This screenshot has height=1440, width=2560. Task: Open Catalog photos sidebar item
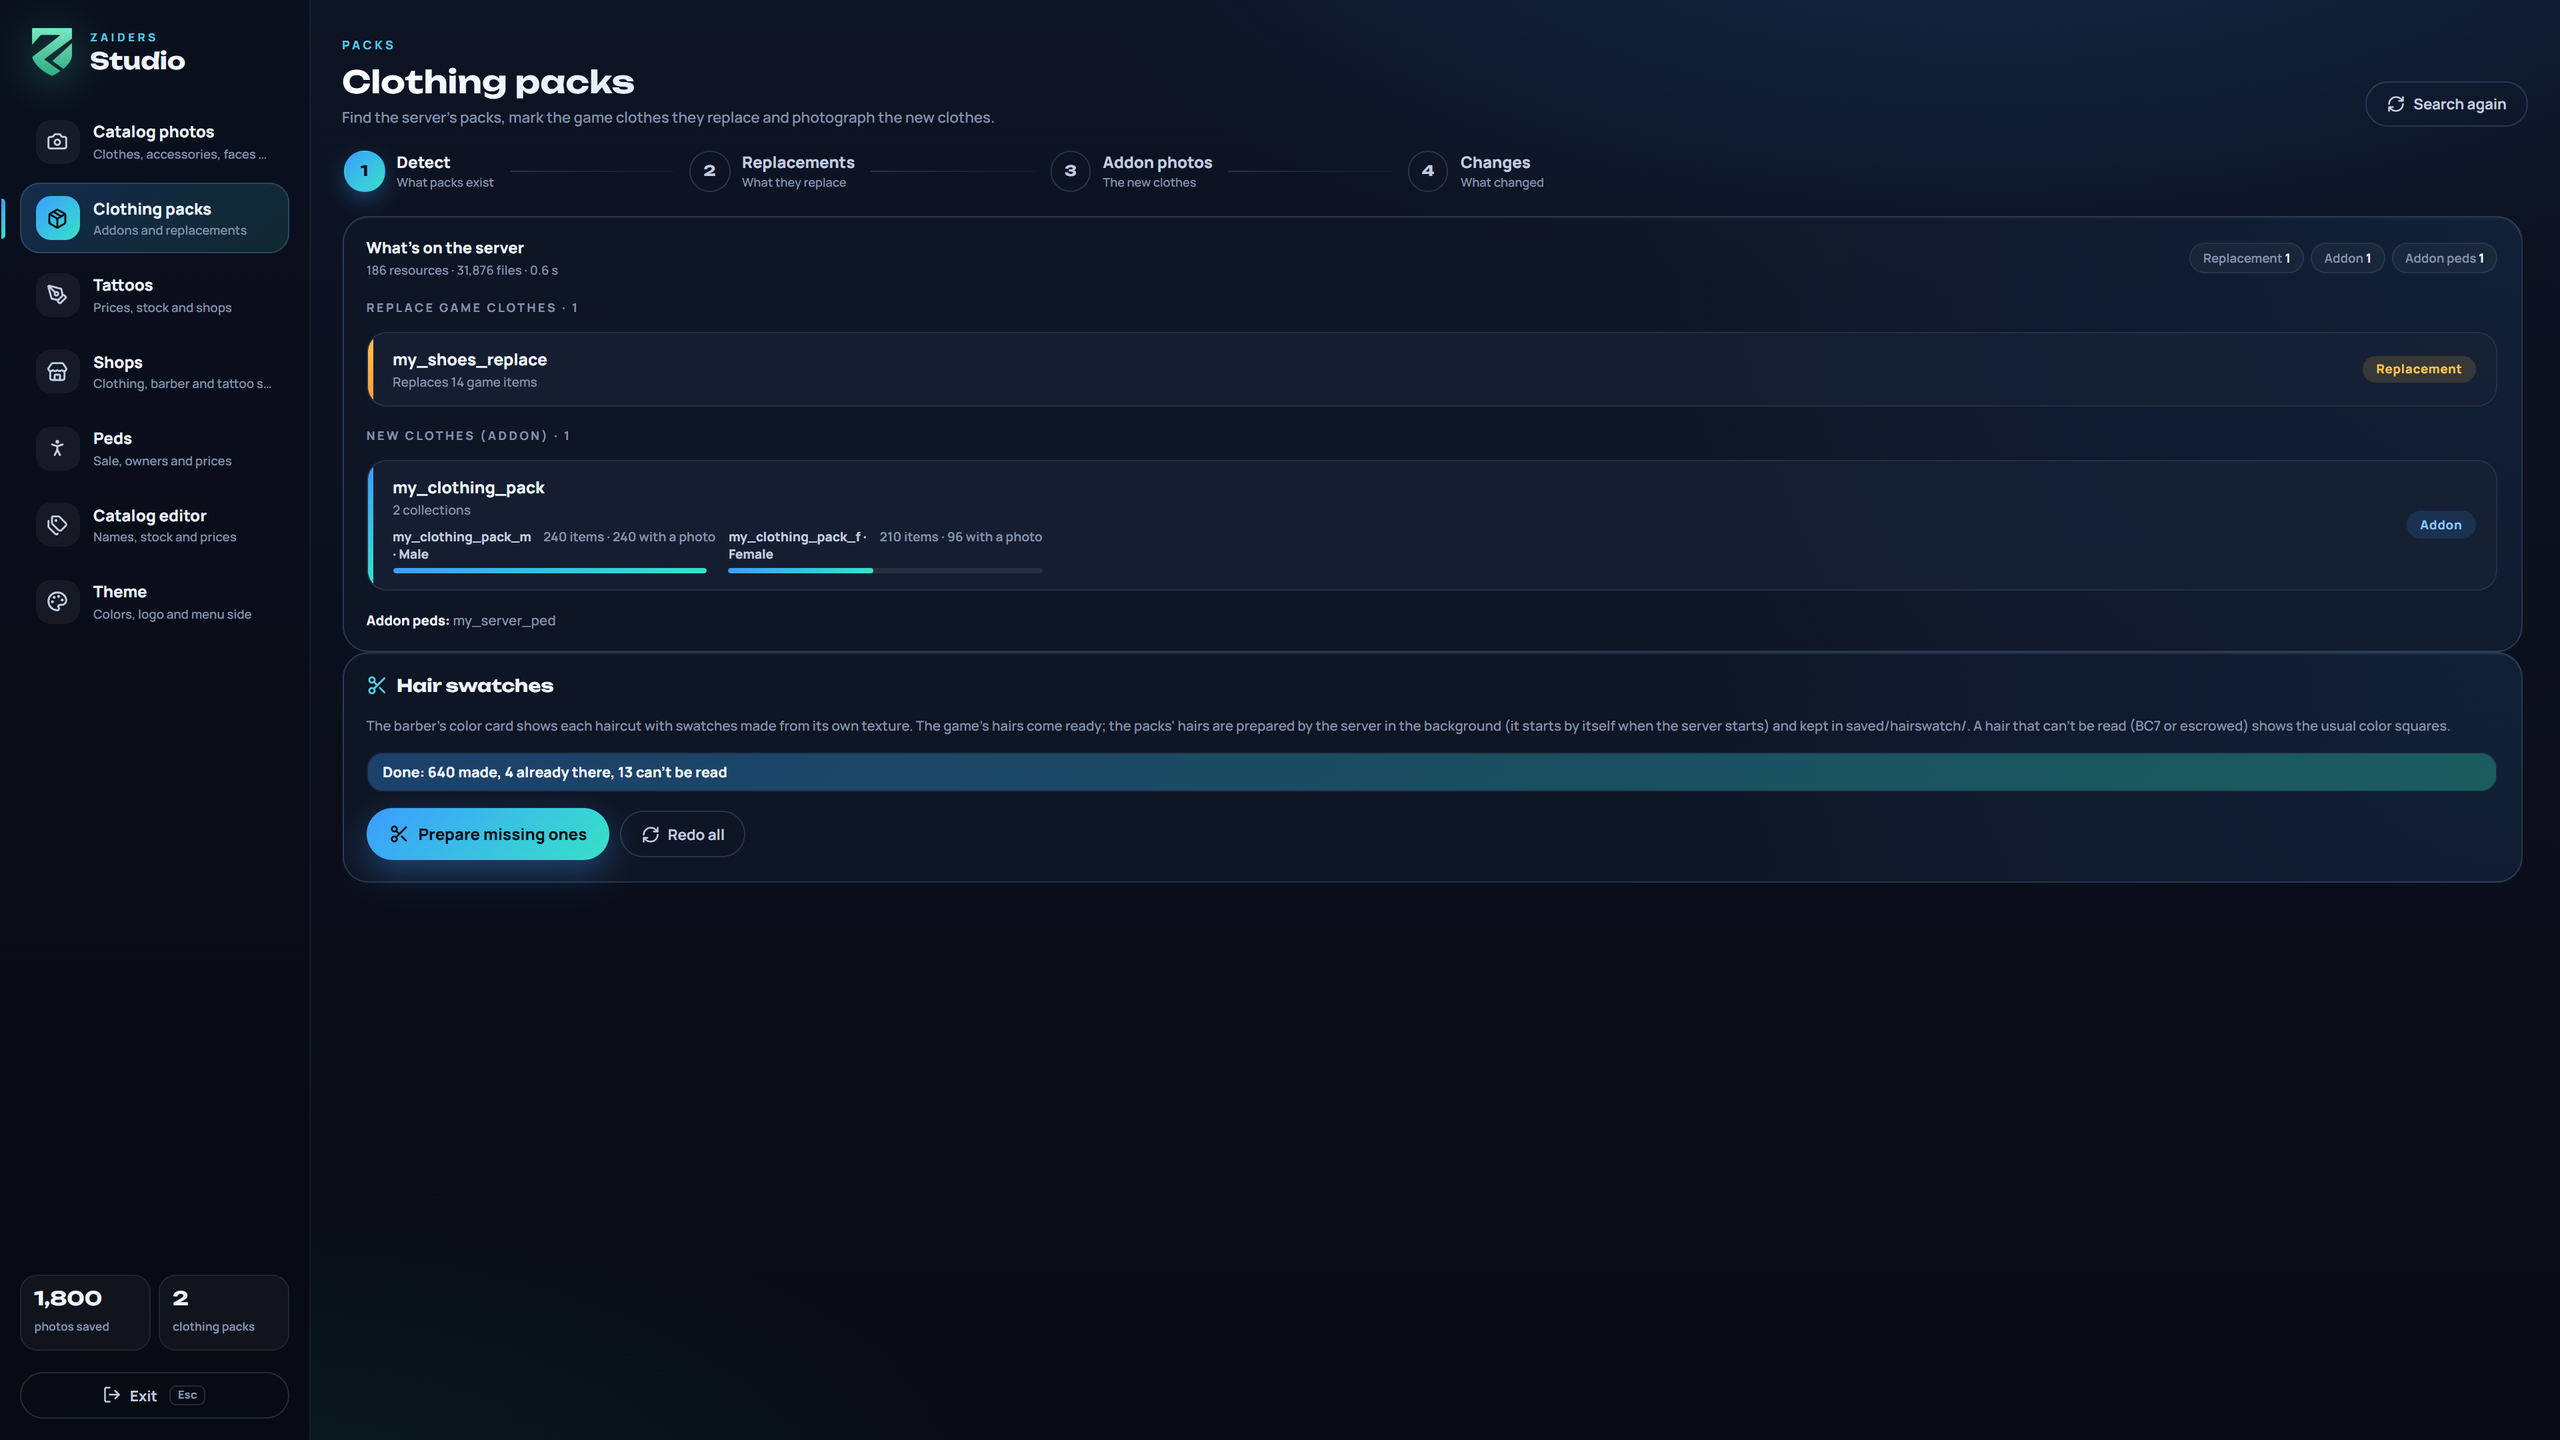pos(154,142)
